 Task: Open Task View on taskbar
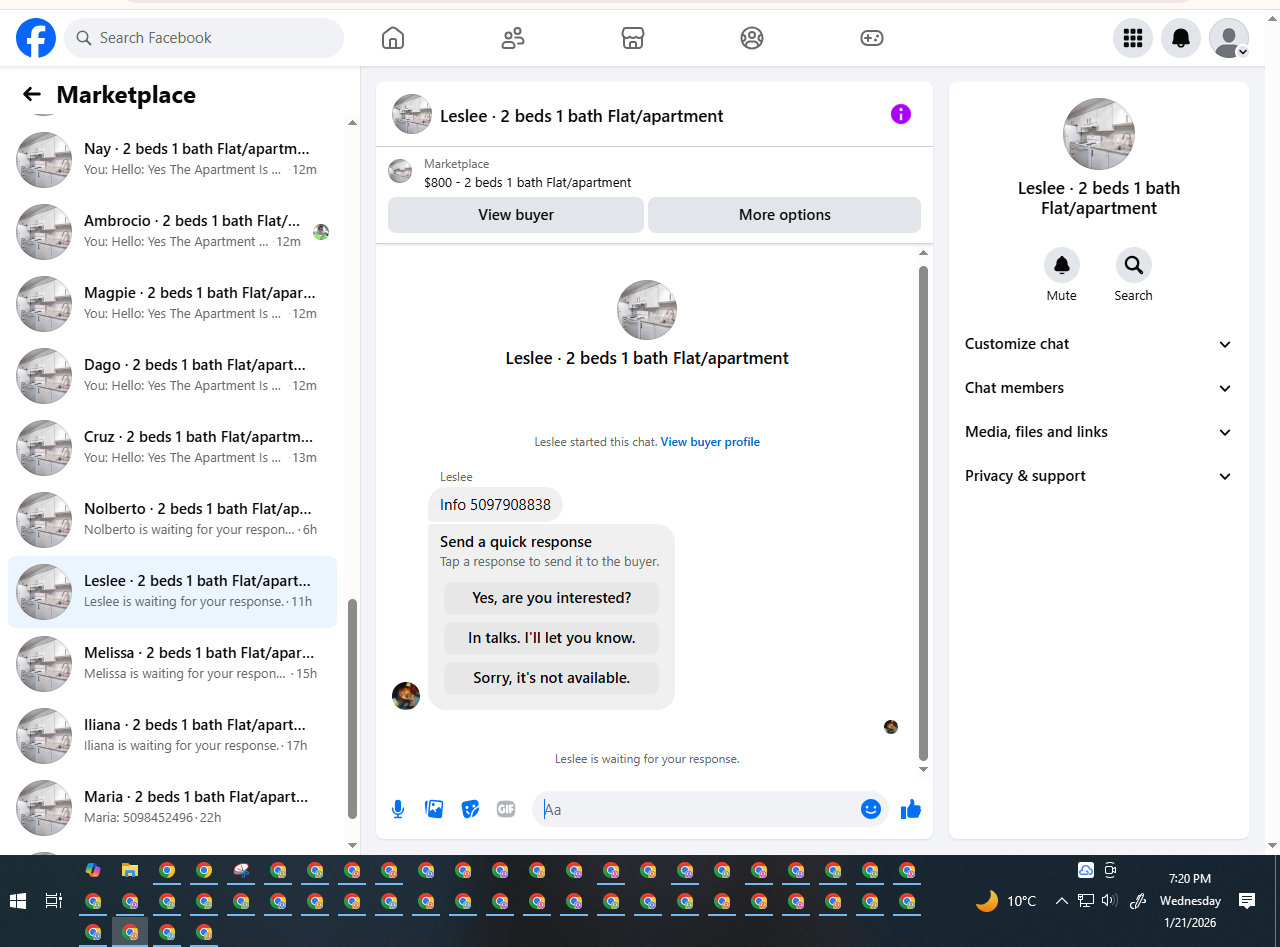54,901
